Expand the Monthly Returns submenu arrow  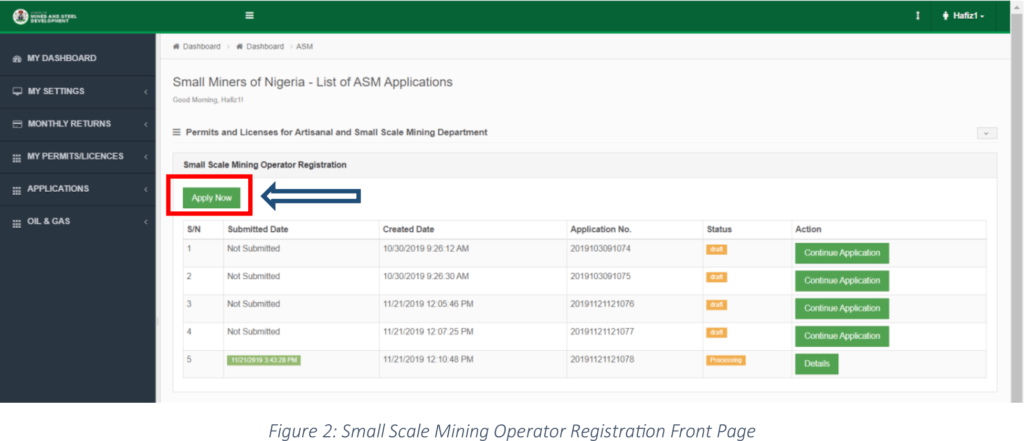[145, 124]
